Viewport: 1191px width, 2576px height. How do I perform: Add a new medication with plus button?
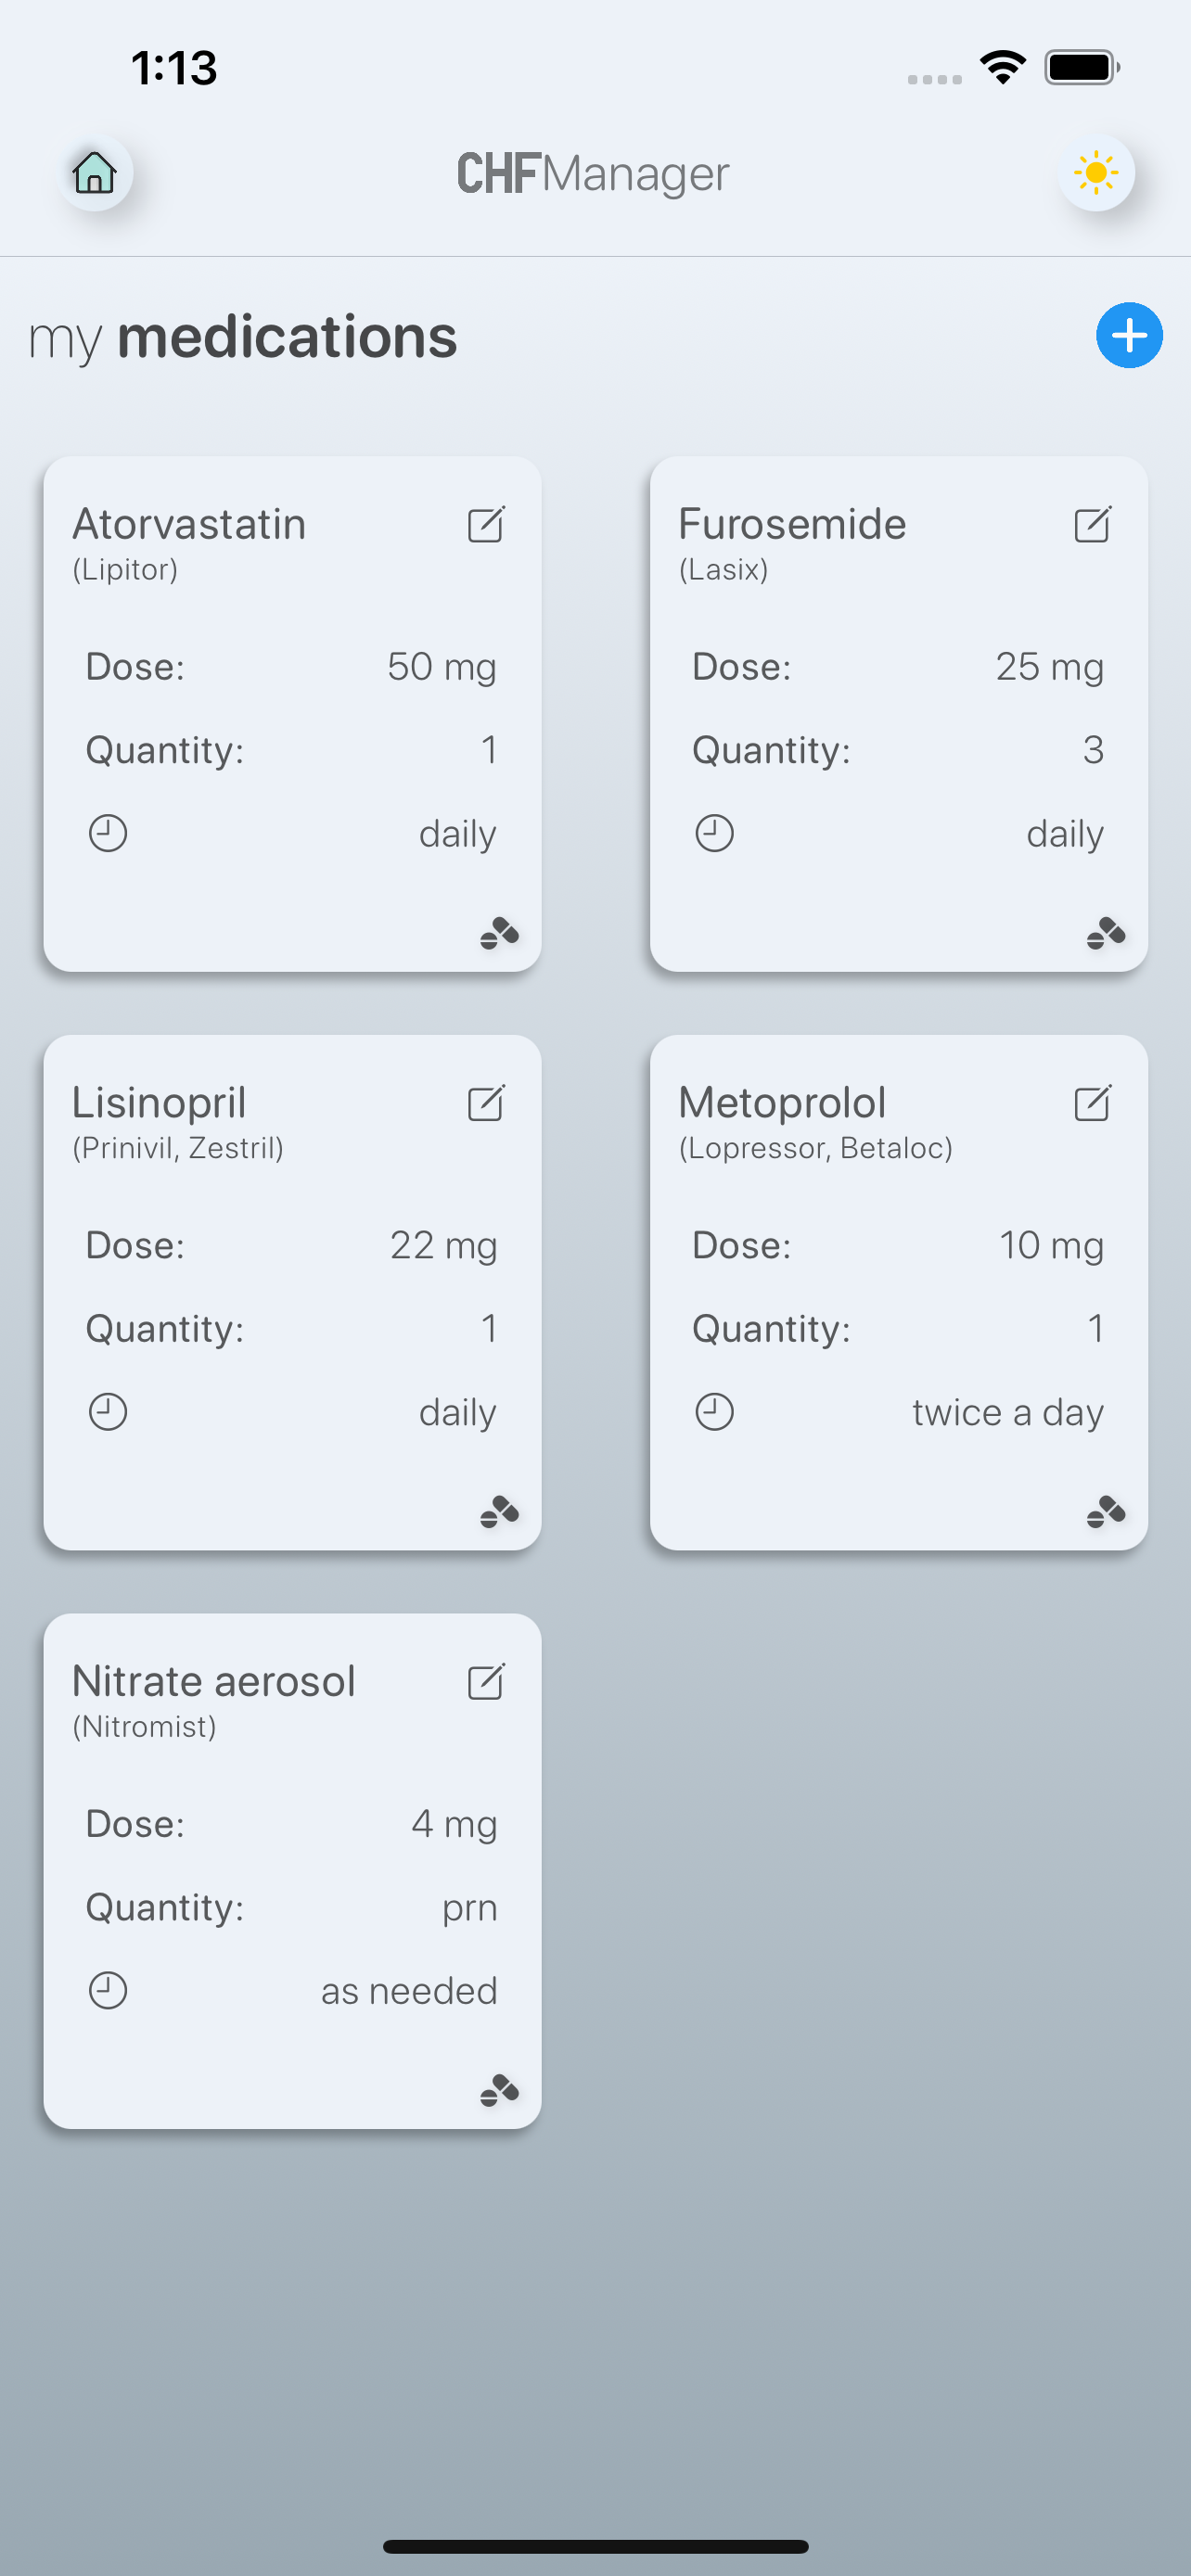tap(1128, 335)
